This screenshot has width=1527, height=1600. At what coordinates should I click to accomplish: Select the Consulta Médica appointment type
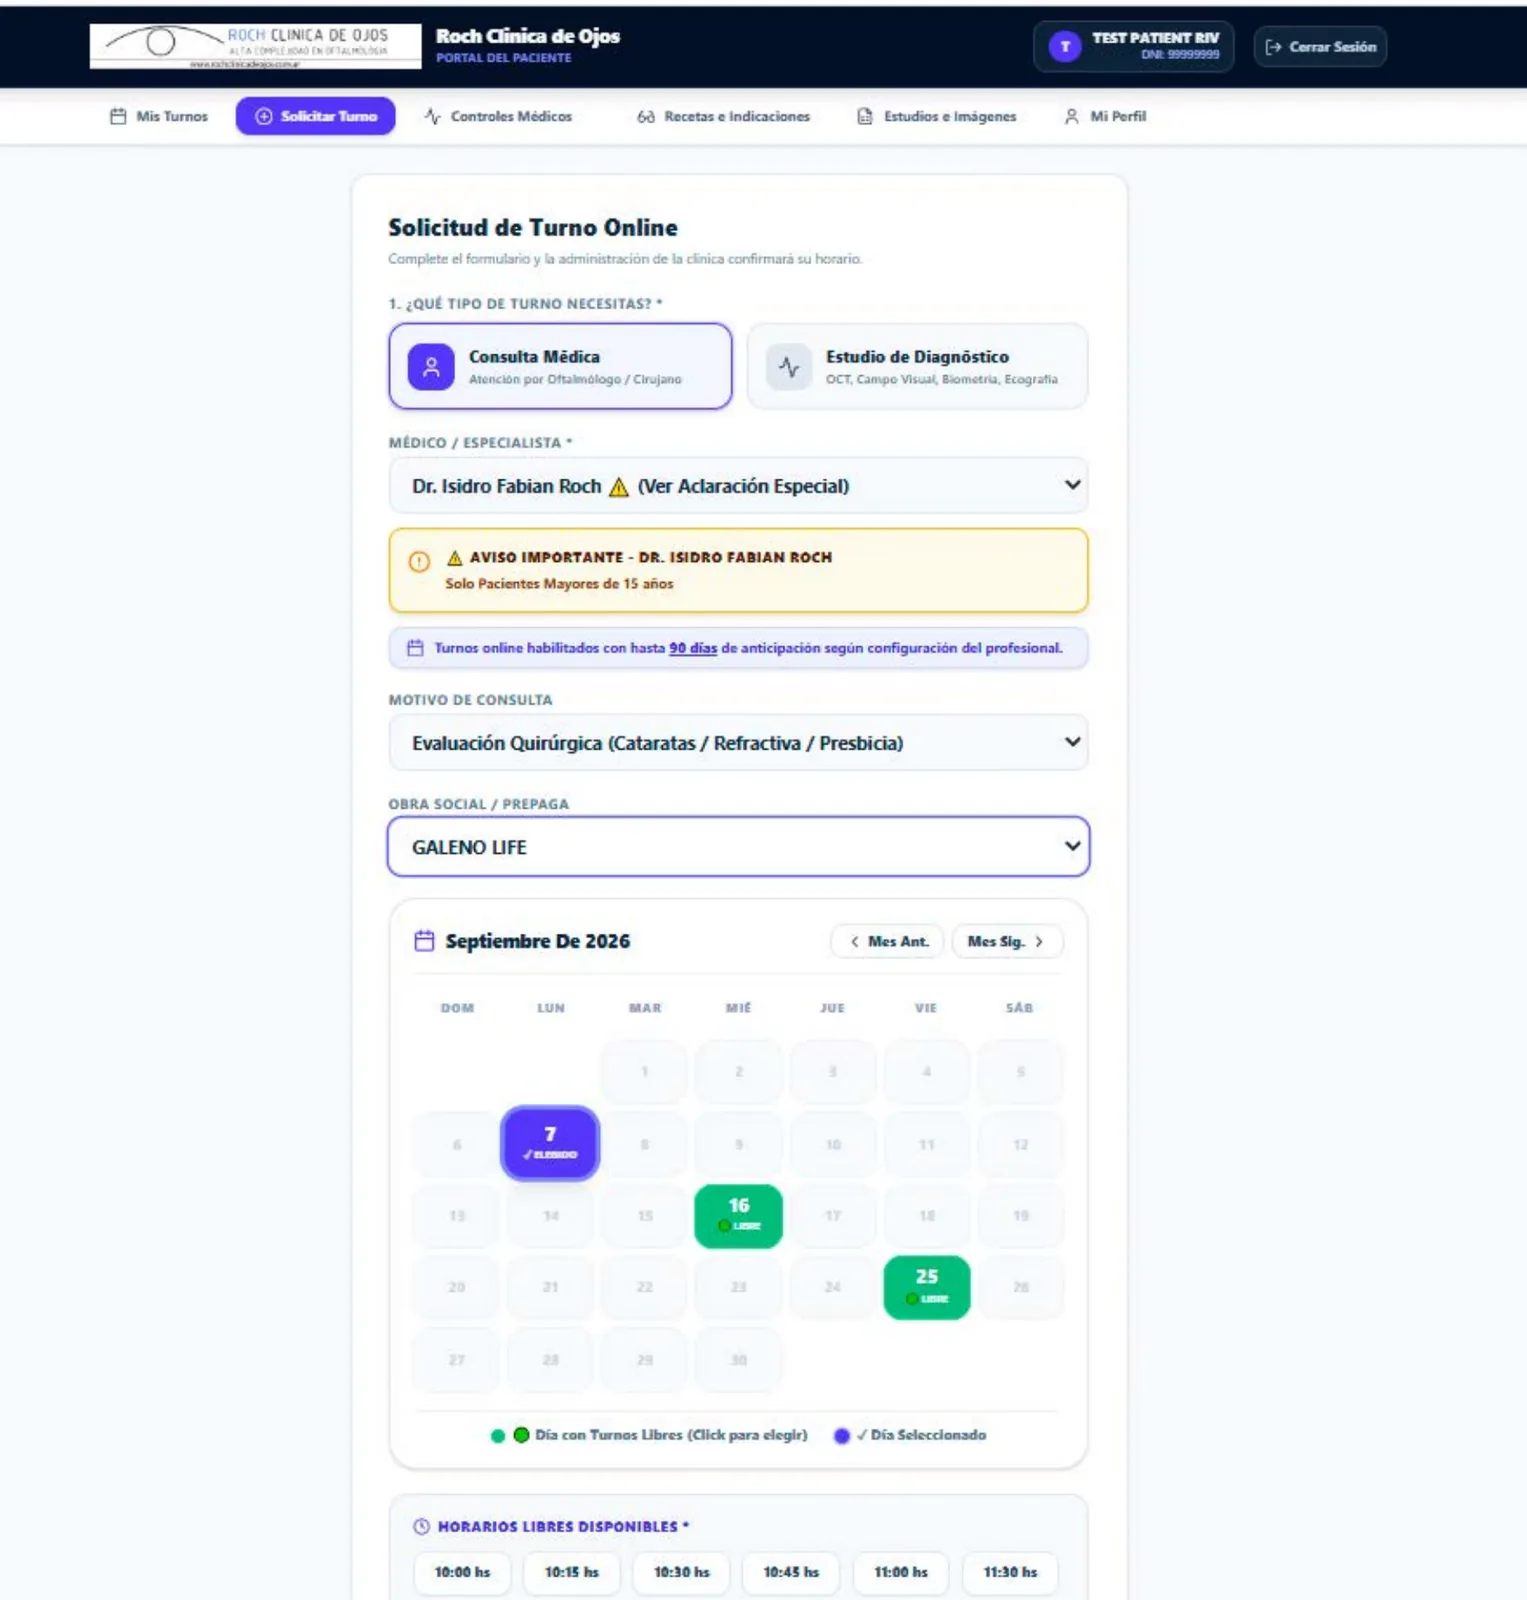coord(560,366)
